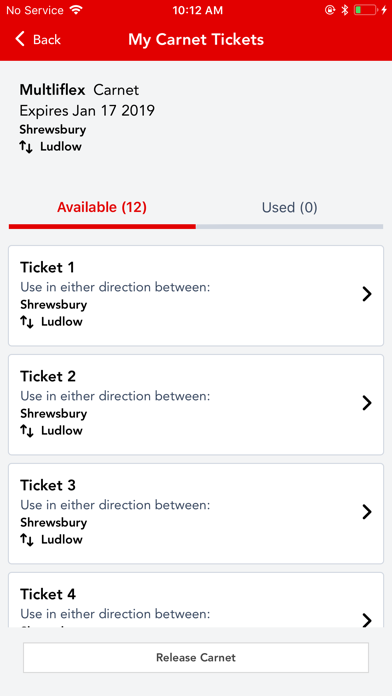392x696 pixels.
Task: Tap the direction arrows icon in Ticket 3
Action: coord(27,540)
